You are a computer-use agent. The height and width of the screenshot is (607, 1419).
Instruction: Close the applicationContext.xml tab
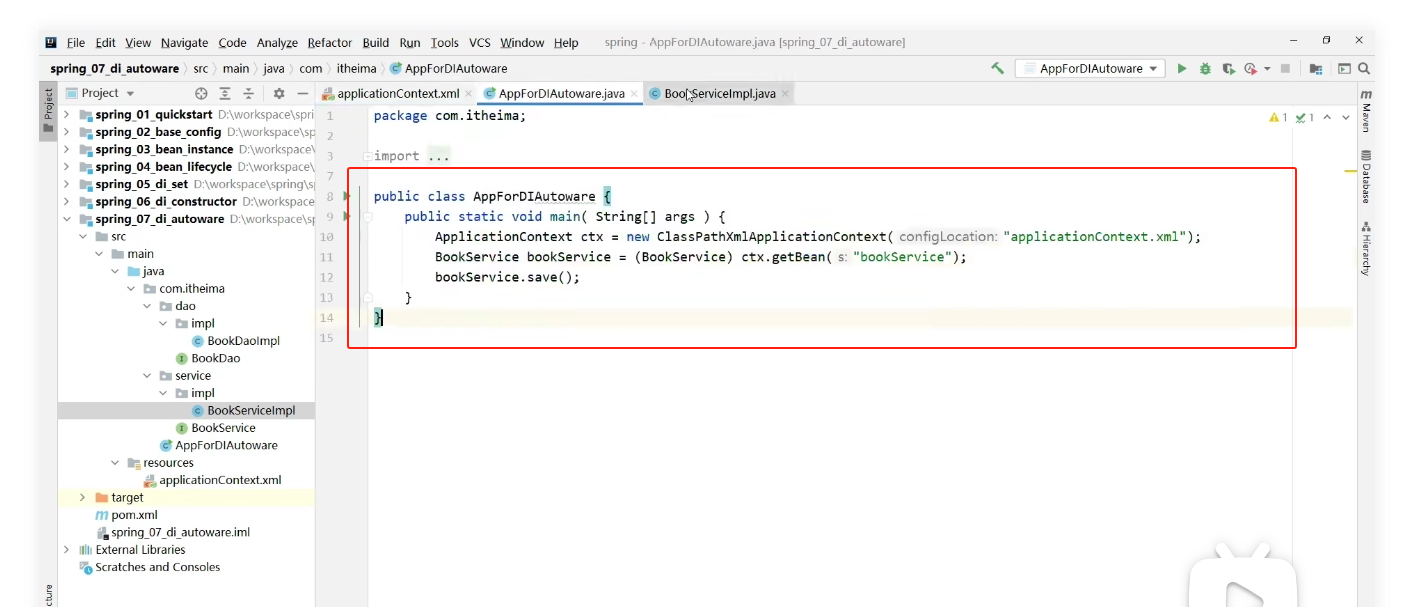coord(468,94)
